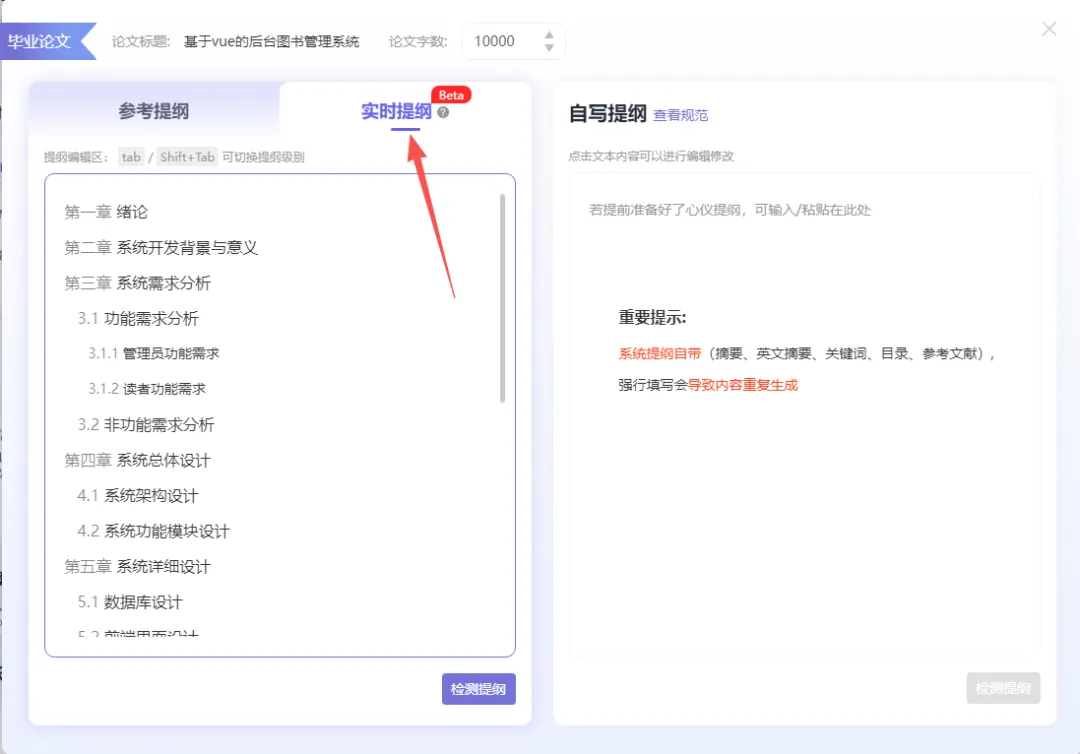
Task: Click the help icon beside 实时提纲
Action: coord(442,112)
